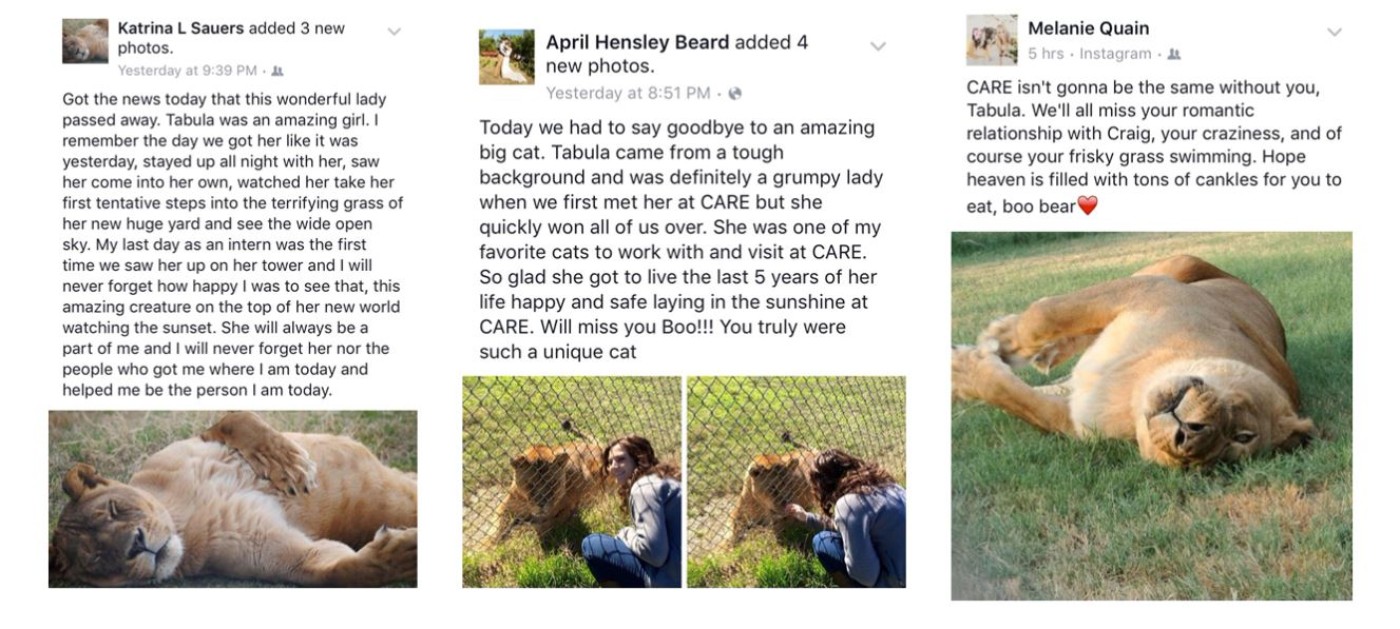Screen dimensions: 1400x629
Task: Click public globe icon on April's post
Action: coord(735,94)
